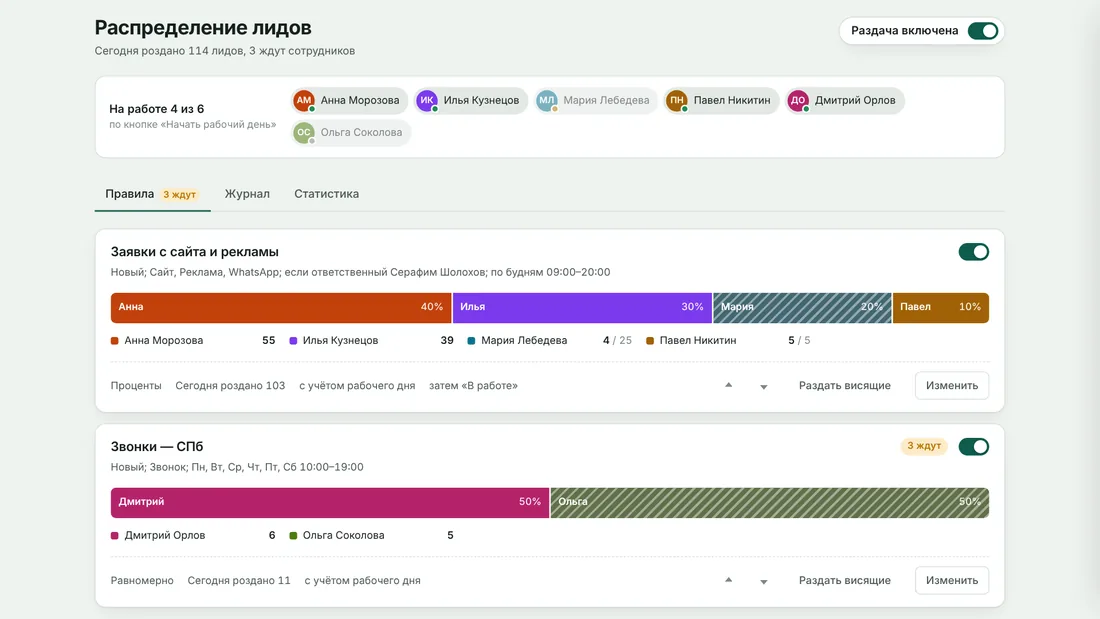
Task: Toggle the «Раздача включена» switch
Action: [x=982, y=31]
